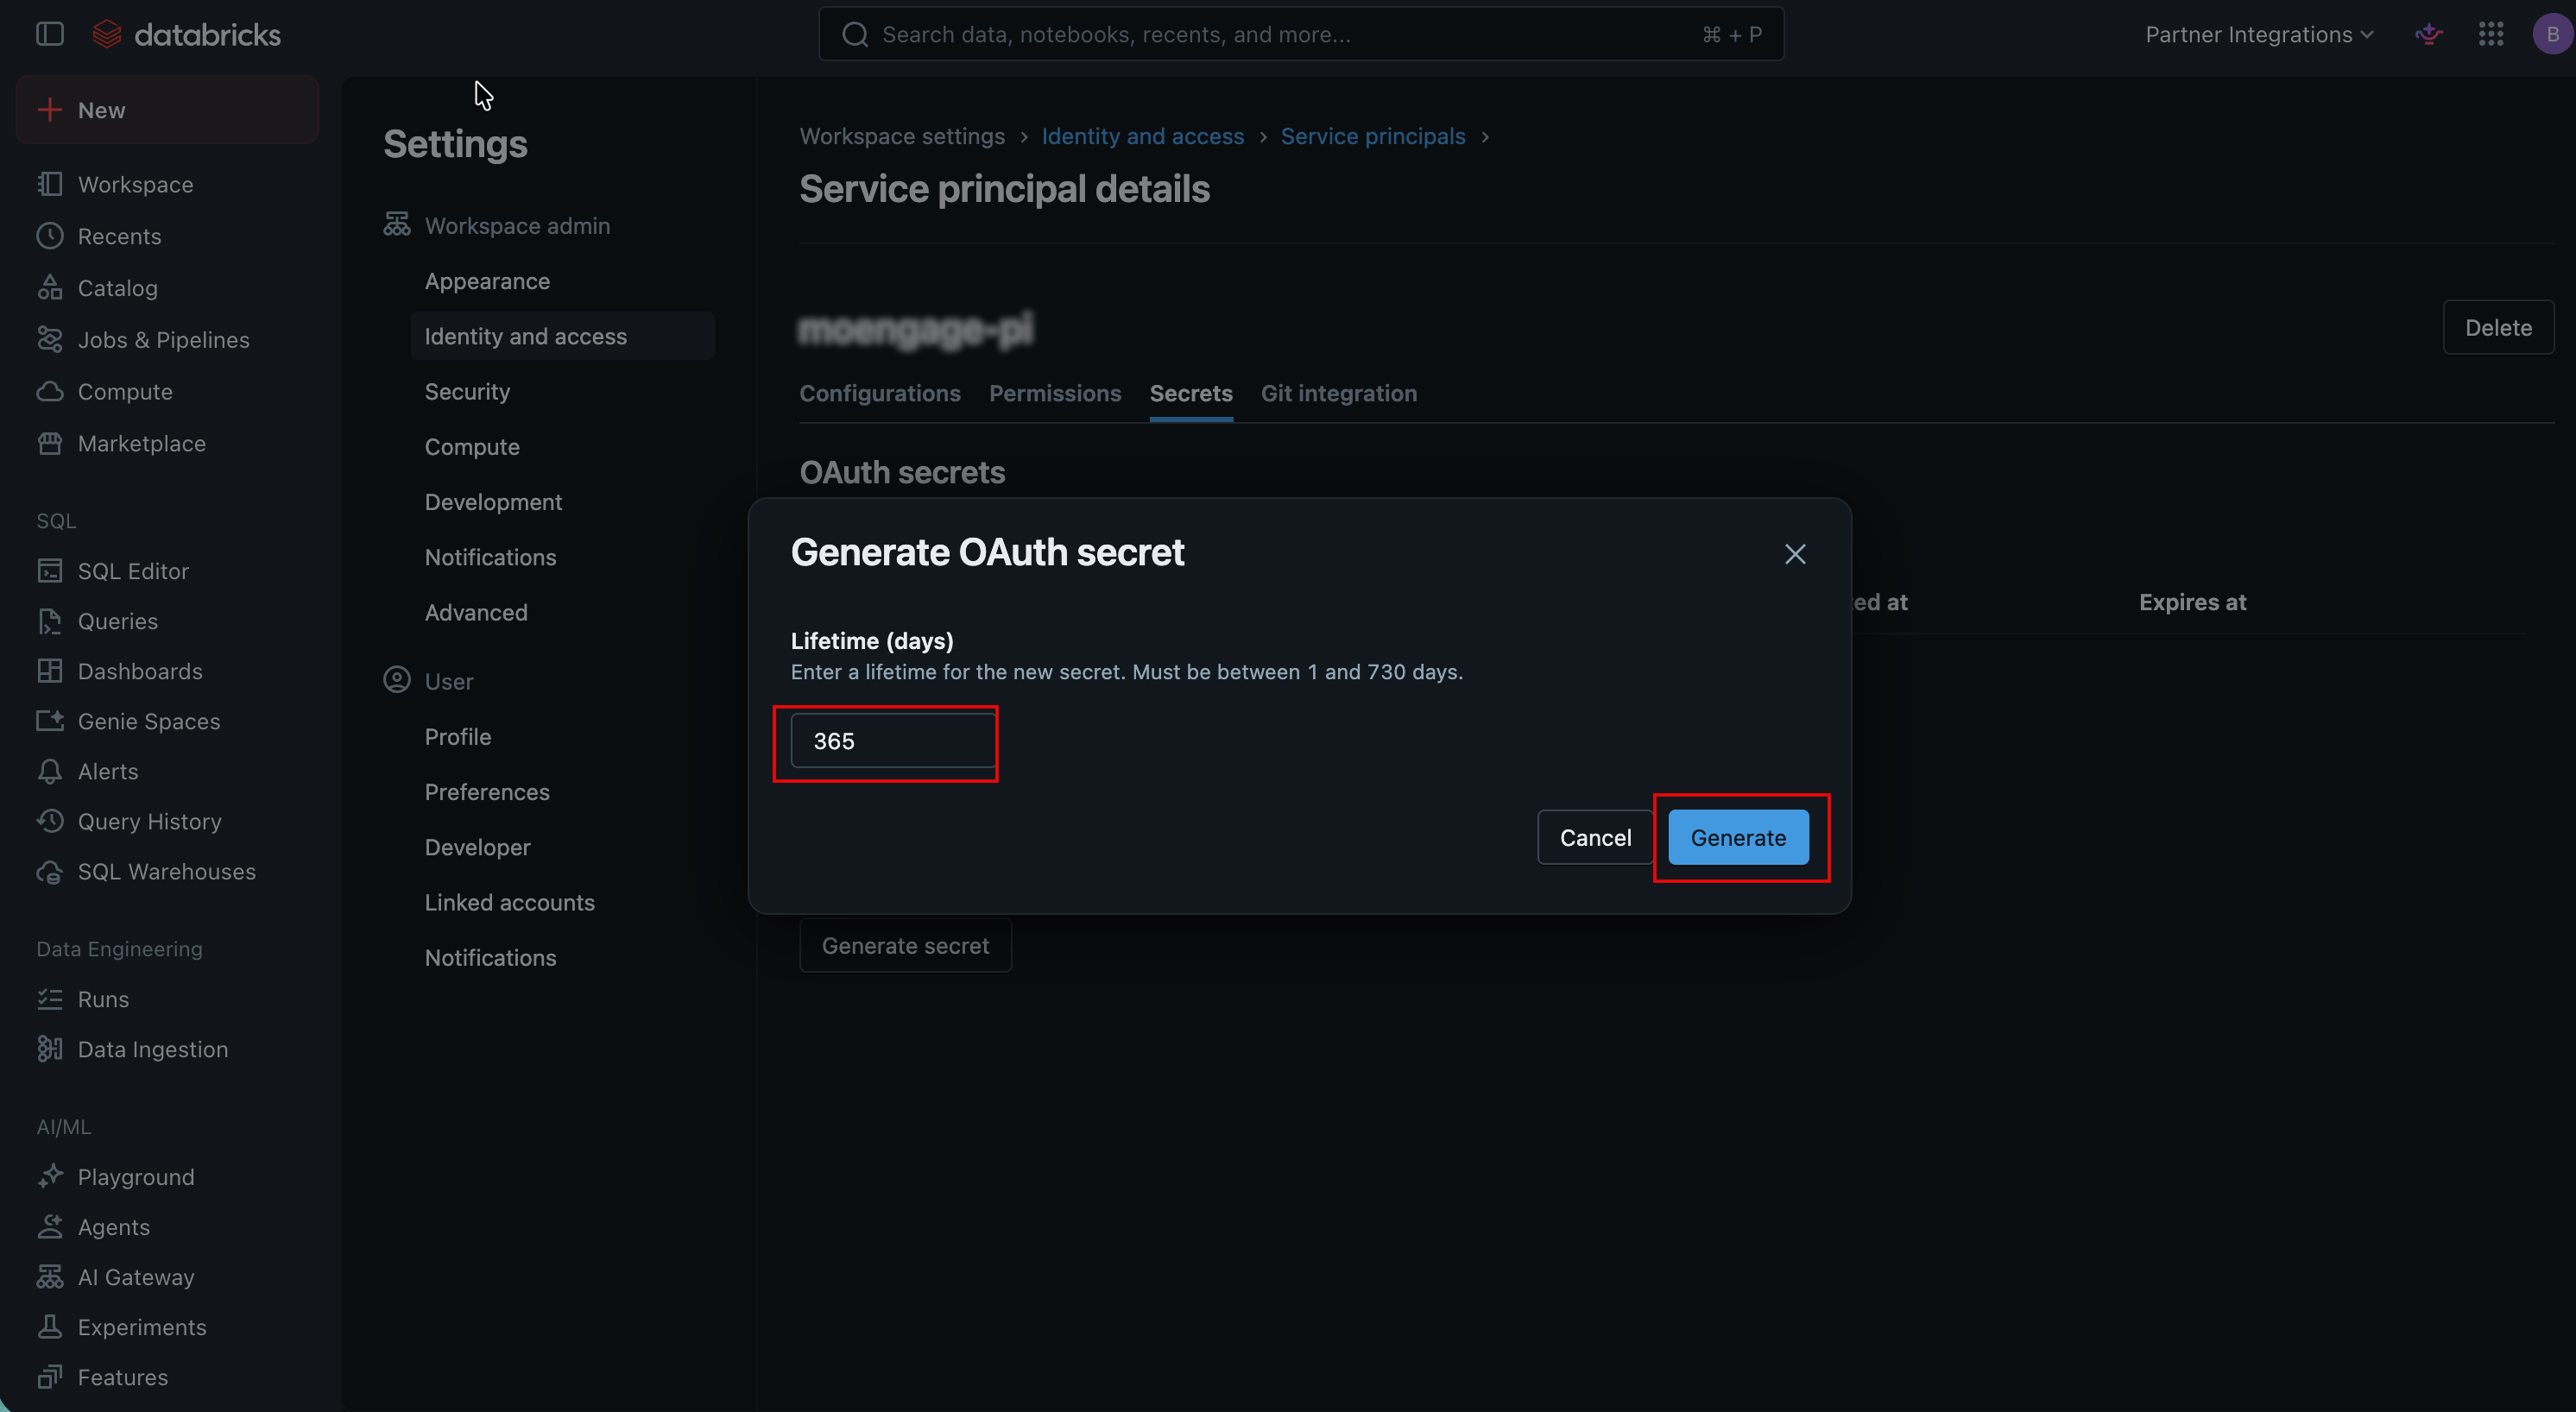Click the Generate secret button
2576x1412 pixels.
click(905, 945)
